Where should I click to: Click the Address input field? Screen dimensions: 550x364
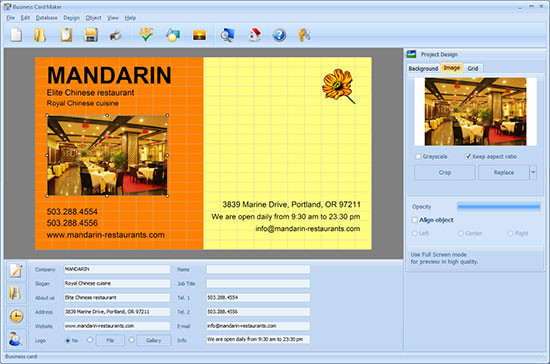coord(117,312)
